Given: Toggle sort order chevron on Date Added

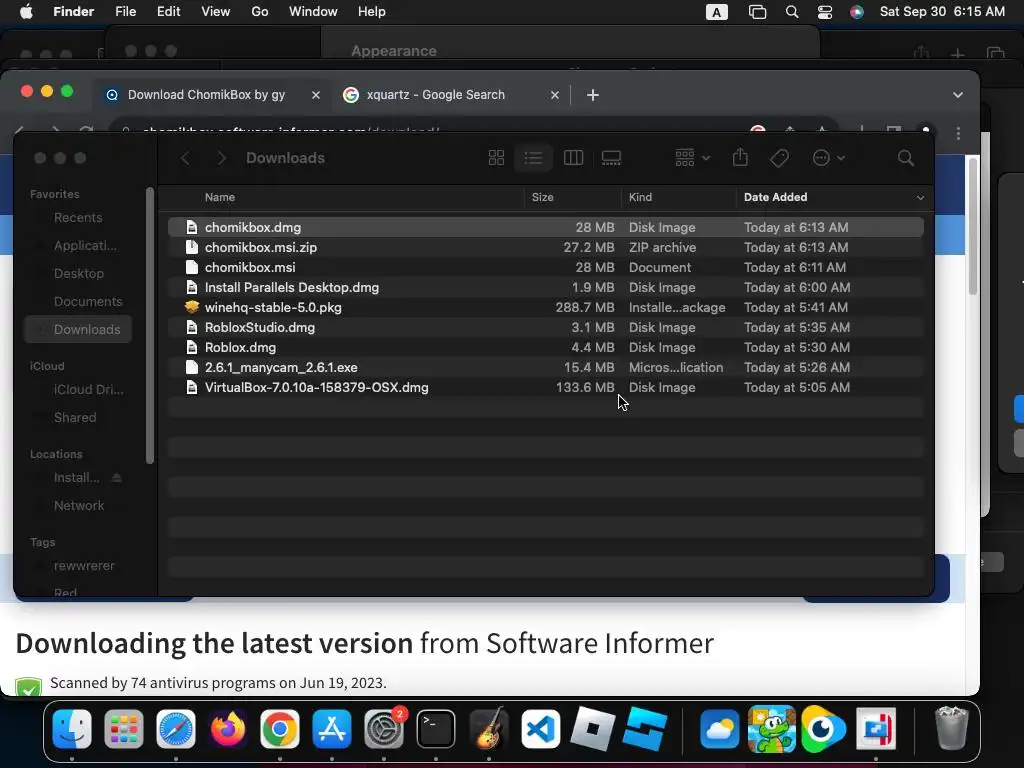Looking at the screenshot, I should pos(920,198).
